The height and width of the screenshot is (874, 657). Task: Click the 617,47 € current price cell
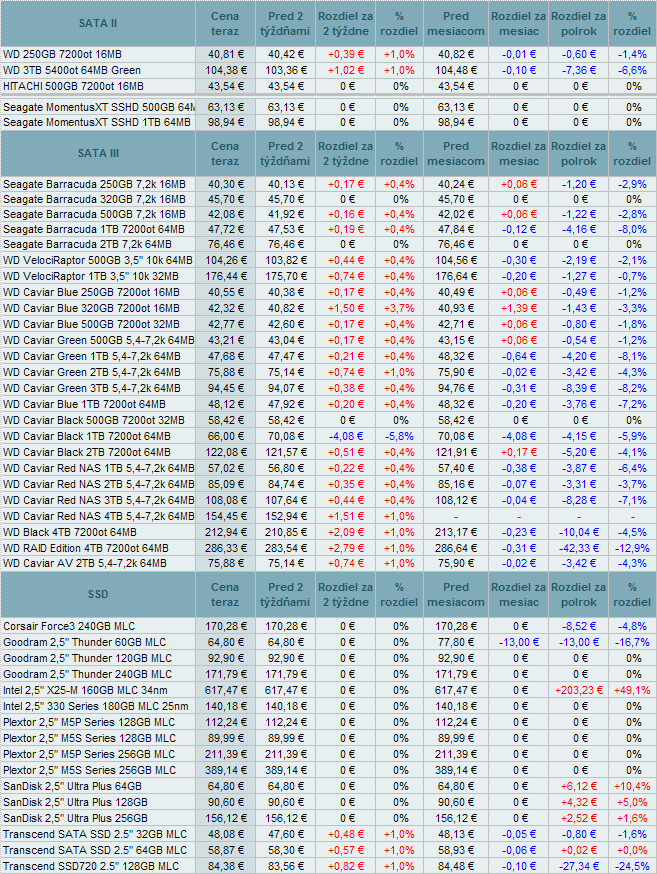(x=225, y=690)
